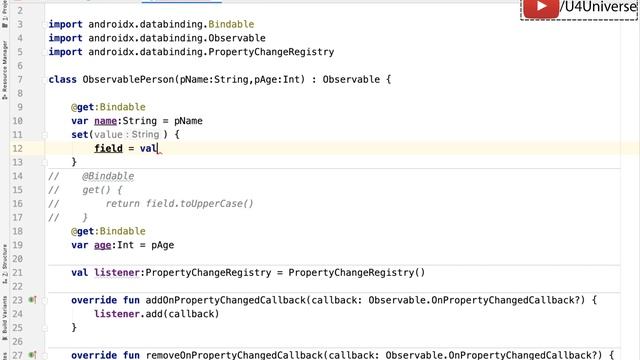Click the 'listener' property on line 21
This screenshot has height=360, width=640.
pos(117,273)
